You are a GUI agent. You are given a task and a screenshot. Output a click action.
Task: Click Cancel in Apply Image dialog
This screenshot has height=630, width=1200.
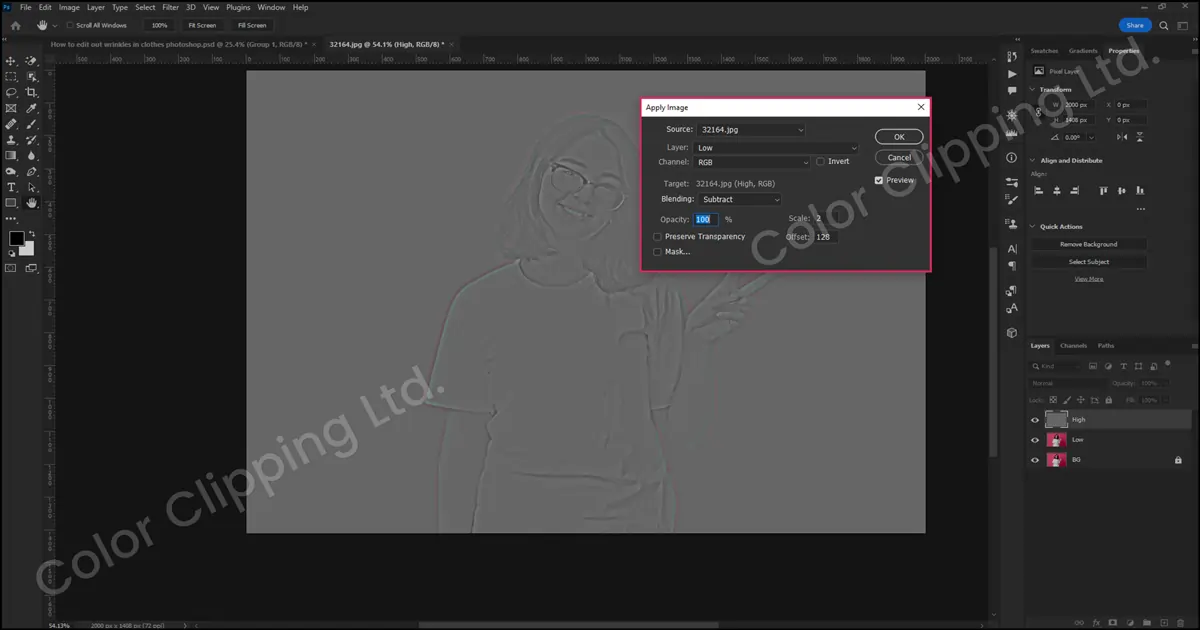click(x=899, y=157)
